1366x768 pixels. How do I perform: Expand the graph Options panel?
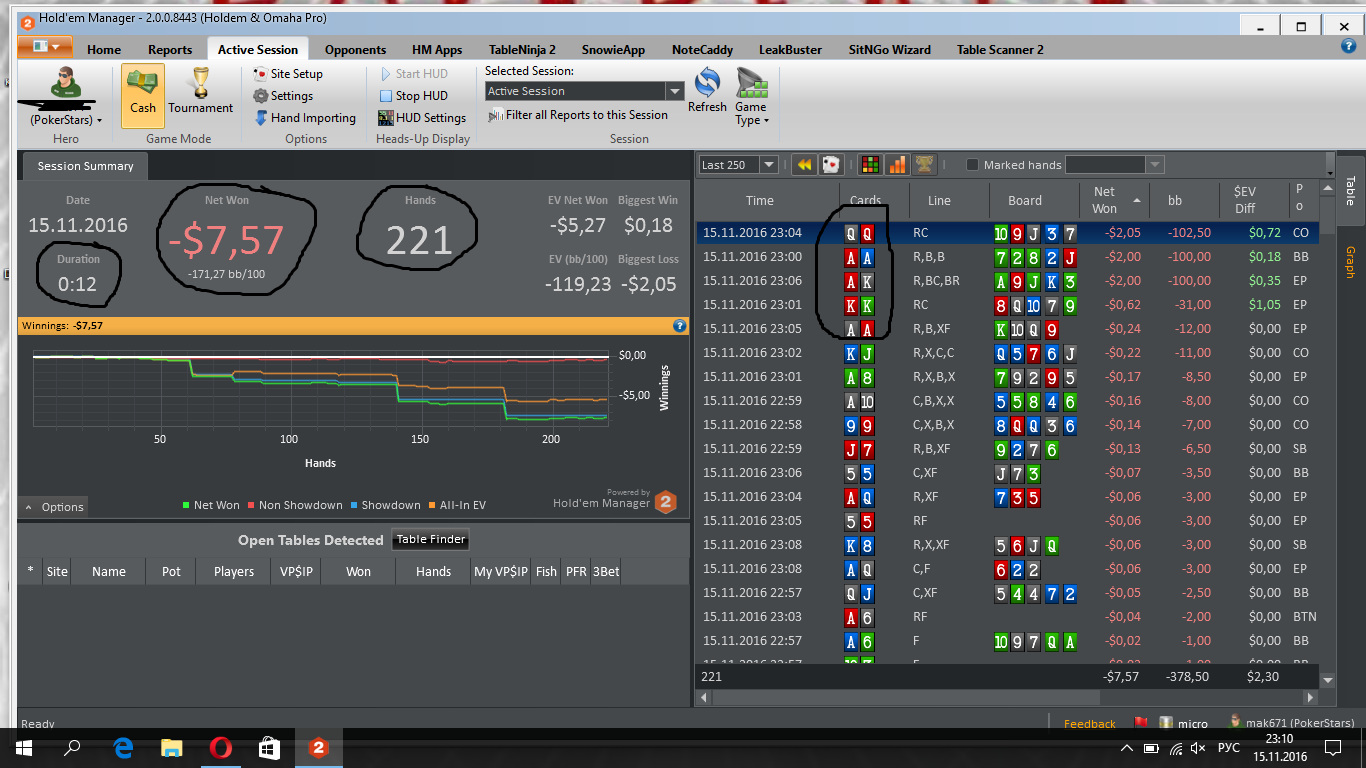tap(54, 507)
